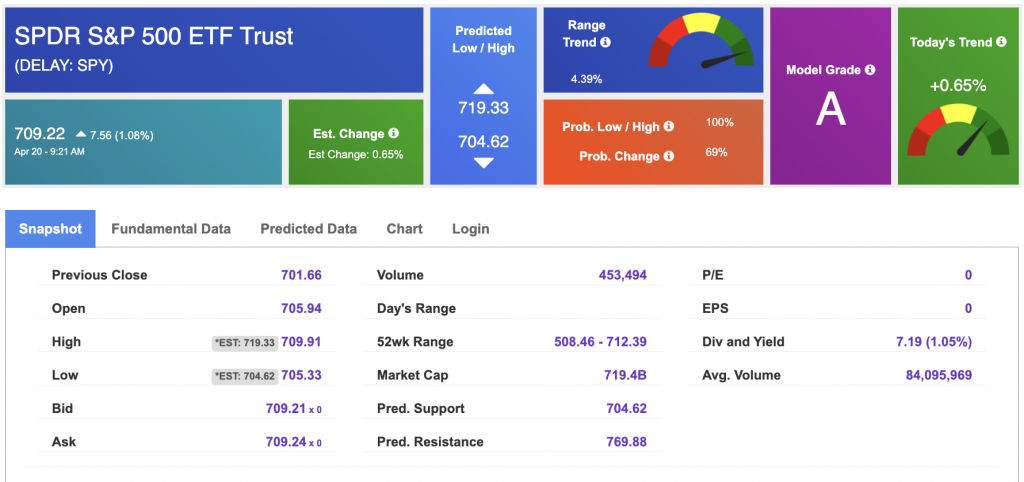
Task: Click the SPDR S&P 500 ETF Trust title
Action: (x=154, y=37)
